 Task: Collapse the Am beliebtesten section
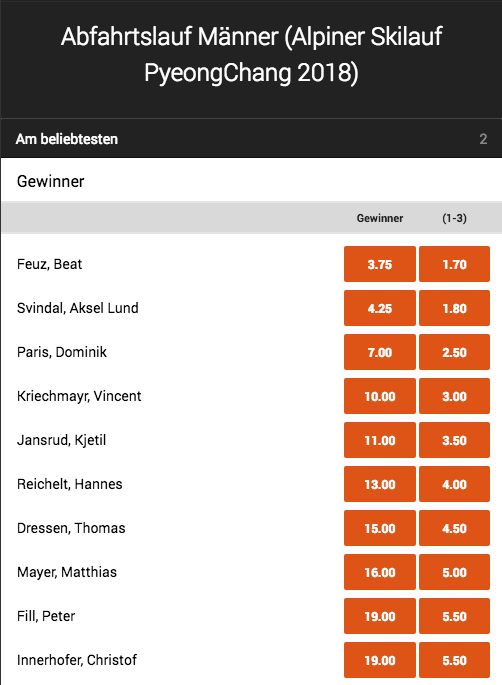pos(251,138)
